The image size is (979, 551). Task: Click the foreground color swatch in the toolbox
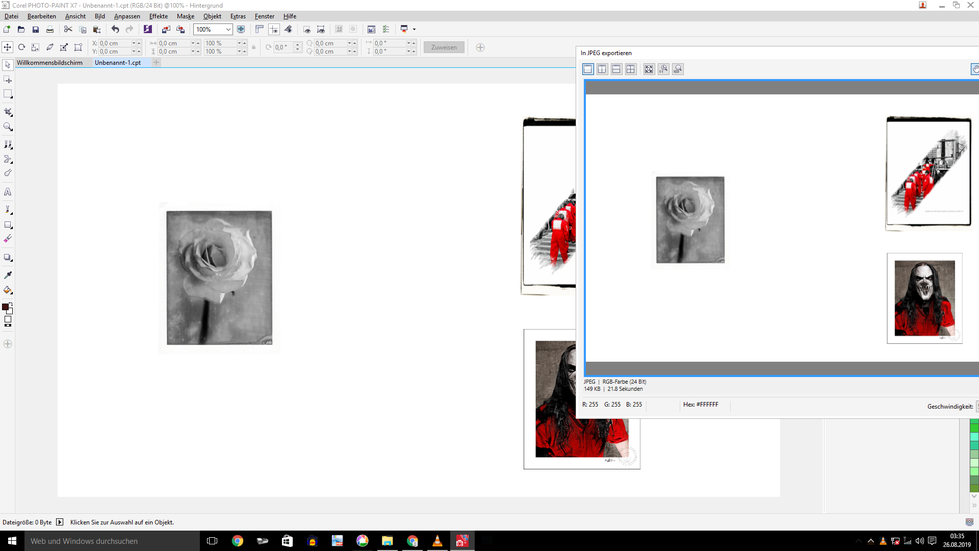click(x=6, y=307)
